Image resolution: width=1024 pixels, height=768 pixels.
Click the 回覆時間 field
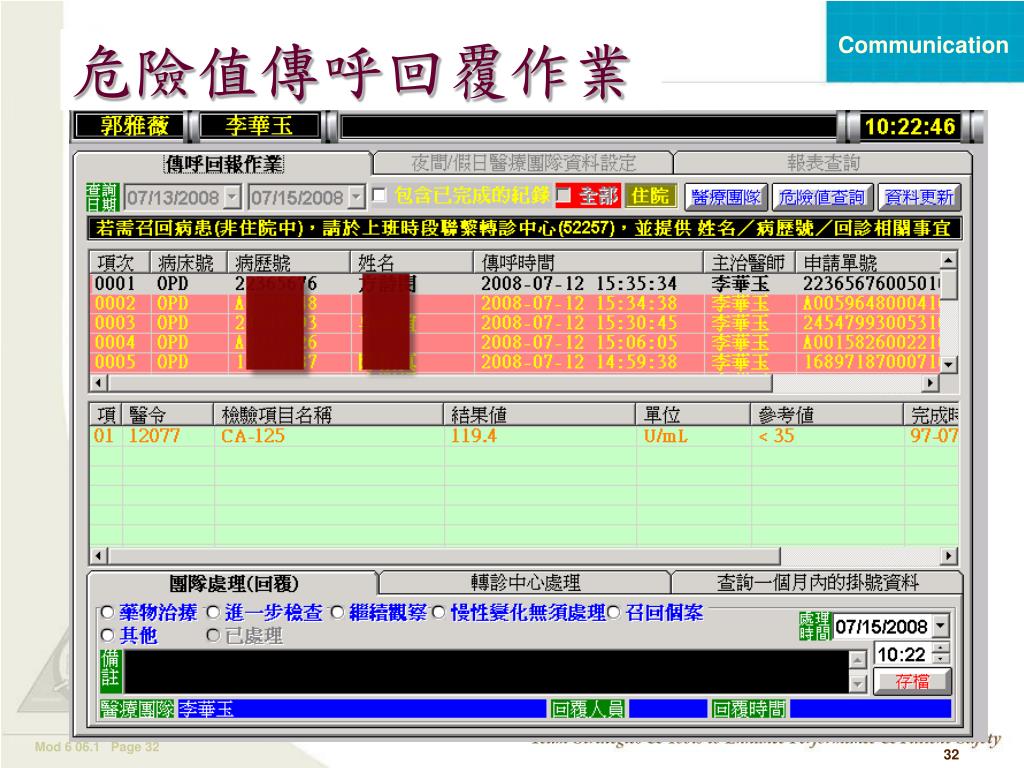click(870, 709)
